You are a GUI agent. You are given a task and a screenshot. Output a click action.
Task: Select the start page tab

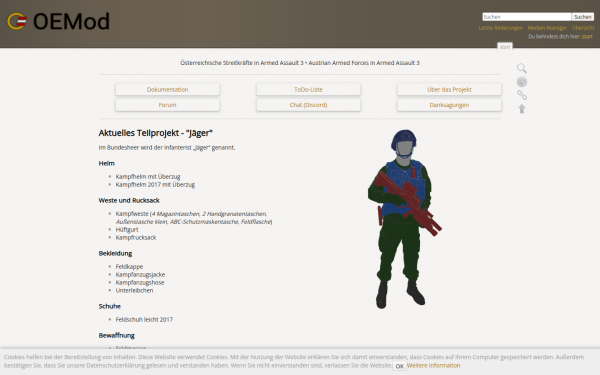505,47
